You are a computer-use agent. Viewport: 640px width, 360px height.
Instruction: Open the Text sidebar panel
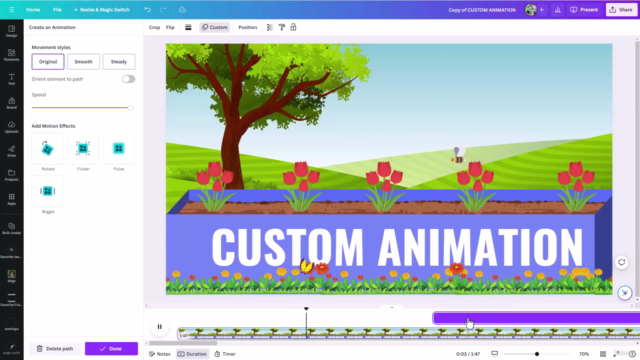tap(11, 79)
